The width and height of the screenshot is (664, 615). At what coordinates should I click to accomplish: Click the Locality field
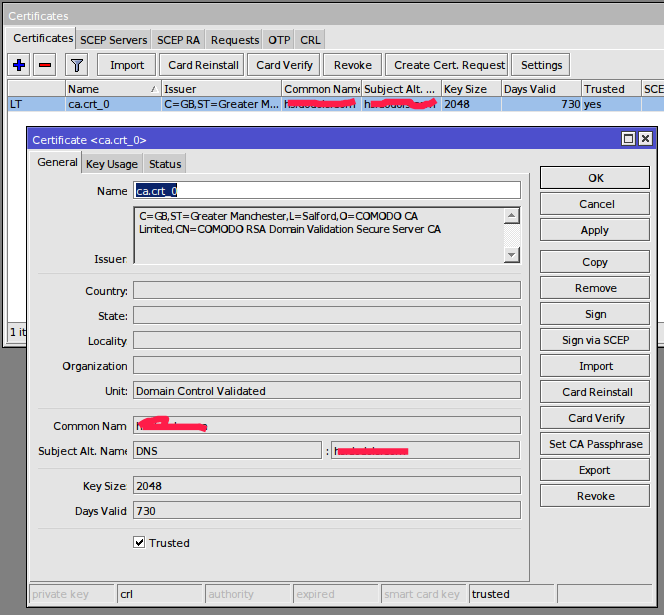[327, 341]
